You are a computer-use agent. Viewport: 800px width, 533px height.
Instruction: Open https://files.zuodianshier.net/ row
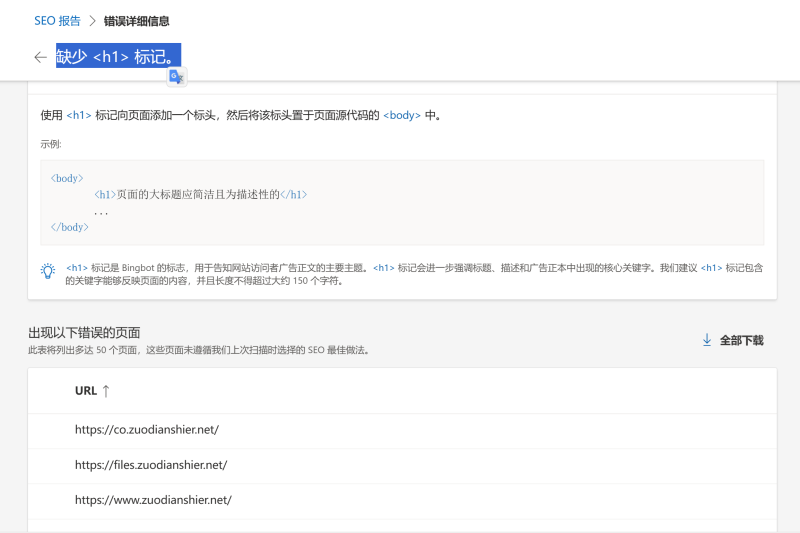[402, 465]
